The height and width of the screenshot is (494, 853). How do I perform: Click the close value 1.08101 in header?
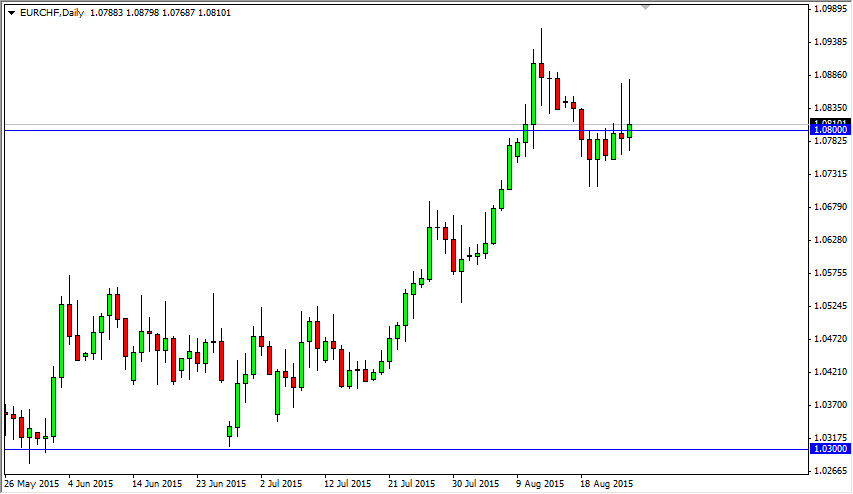pos(214,13)
